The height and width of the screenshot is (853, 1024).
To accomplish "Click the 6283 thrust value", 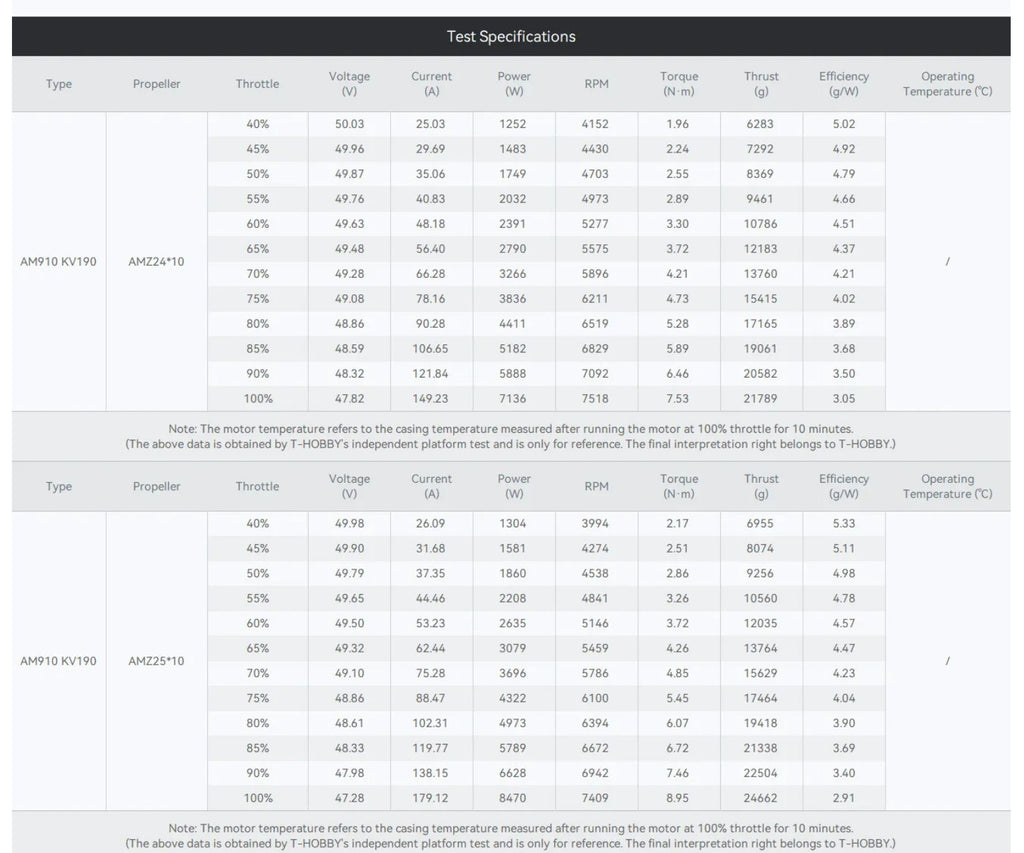I will 761,124.
